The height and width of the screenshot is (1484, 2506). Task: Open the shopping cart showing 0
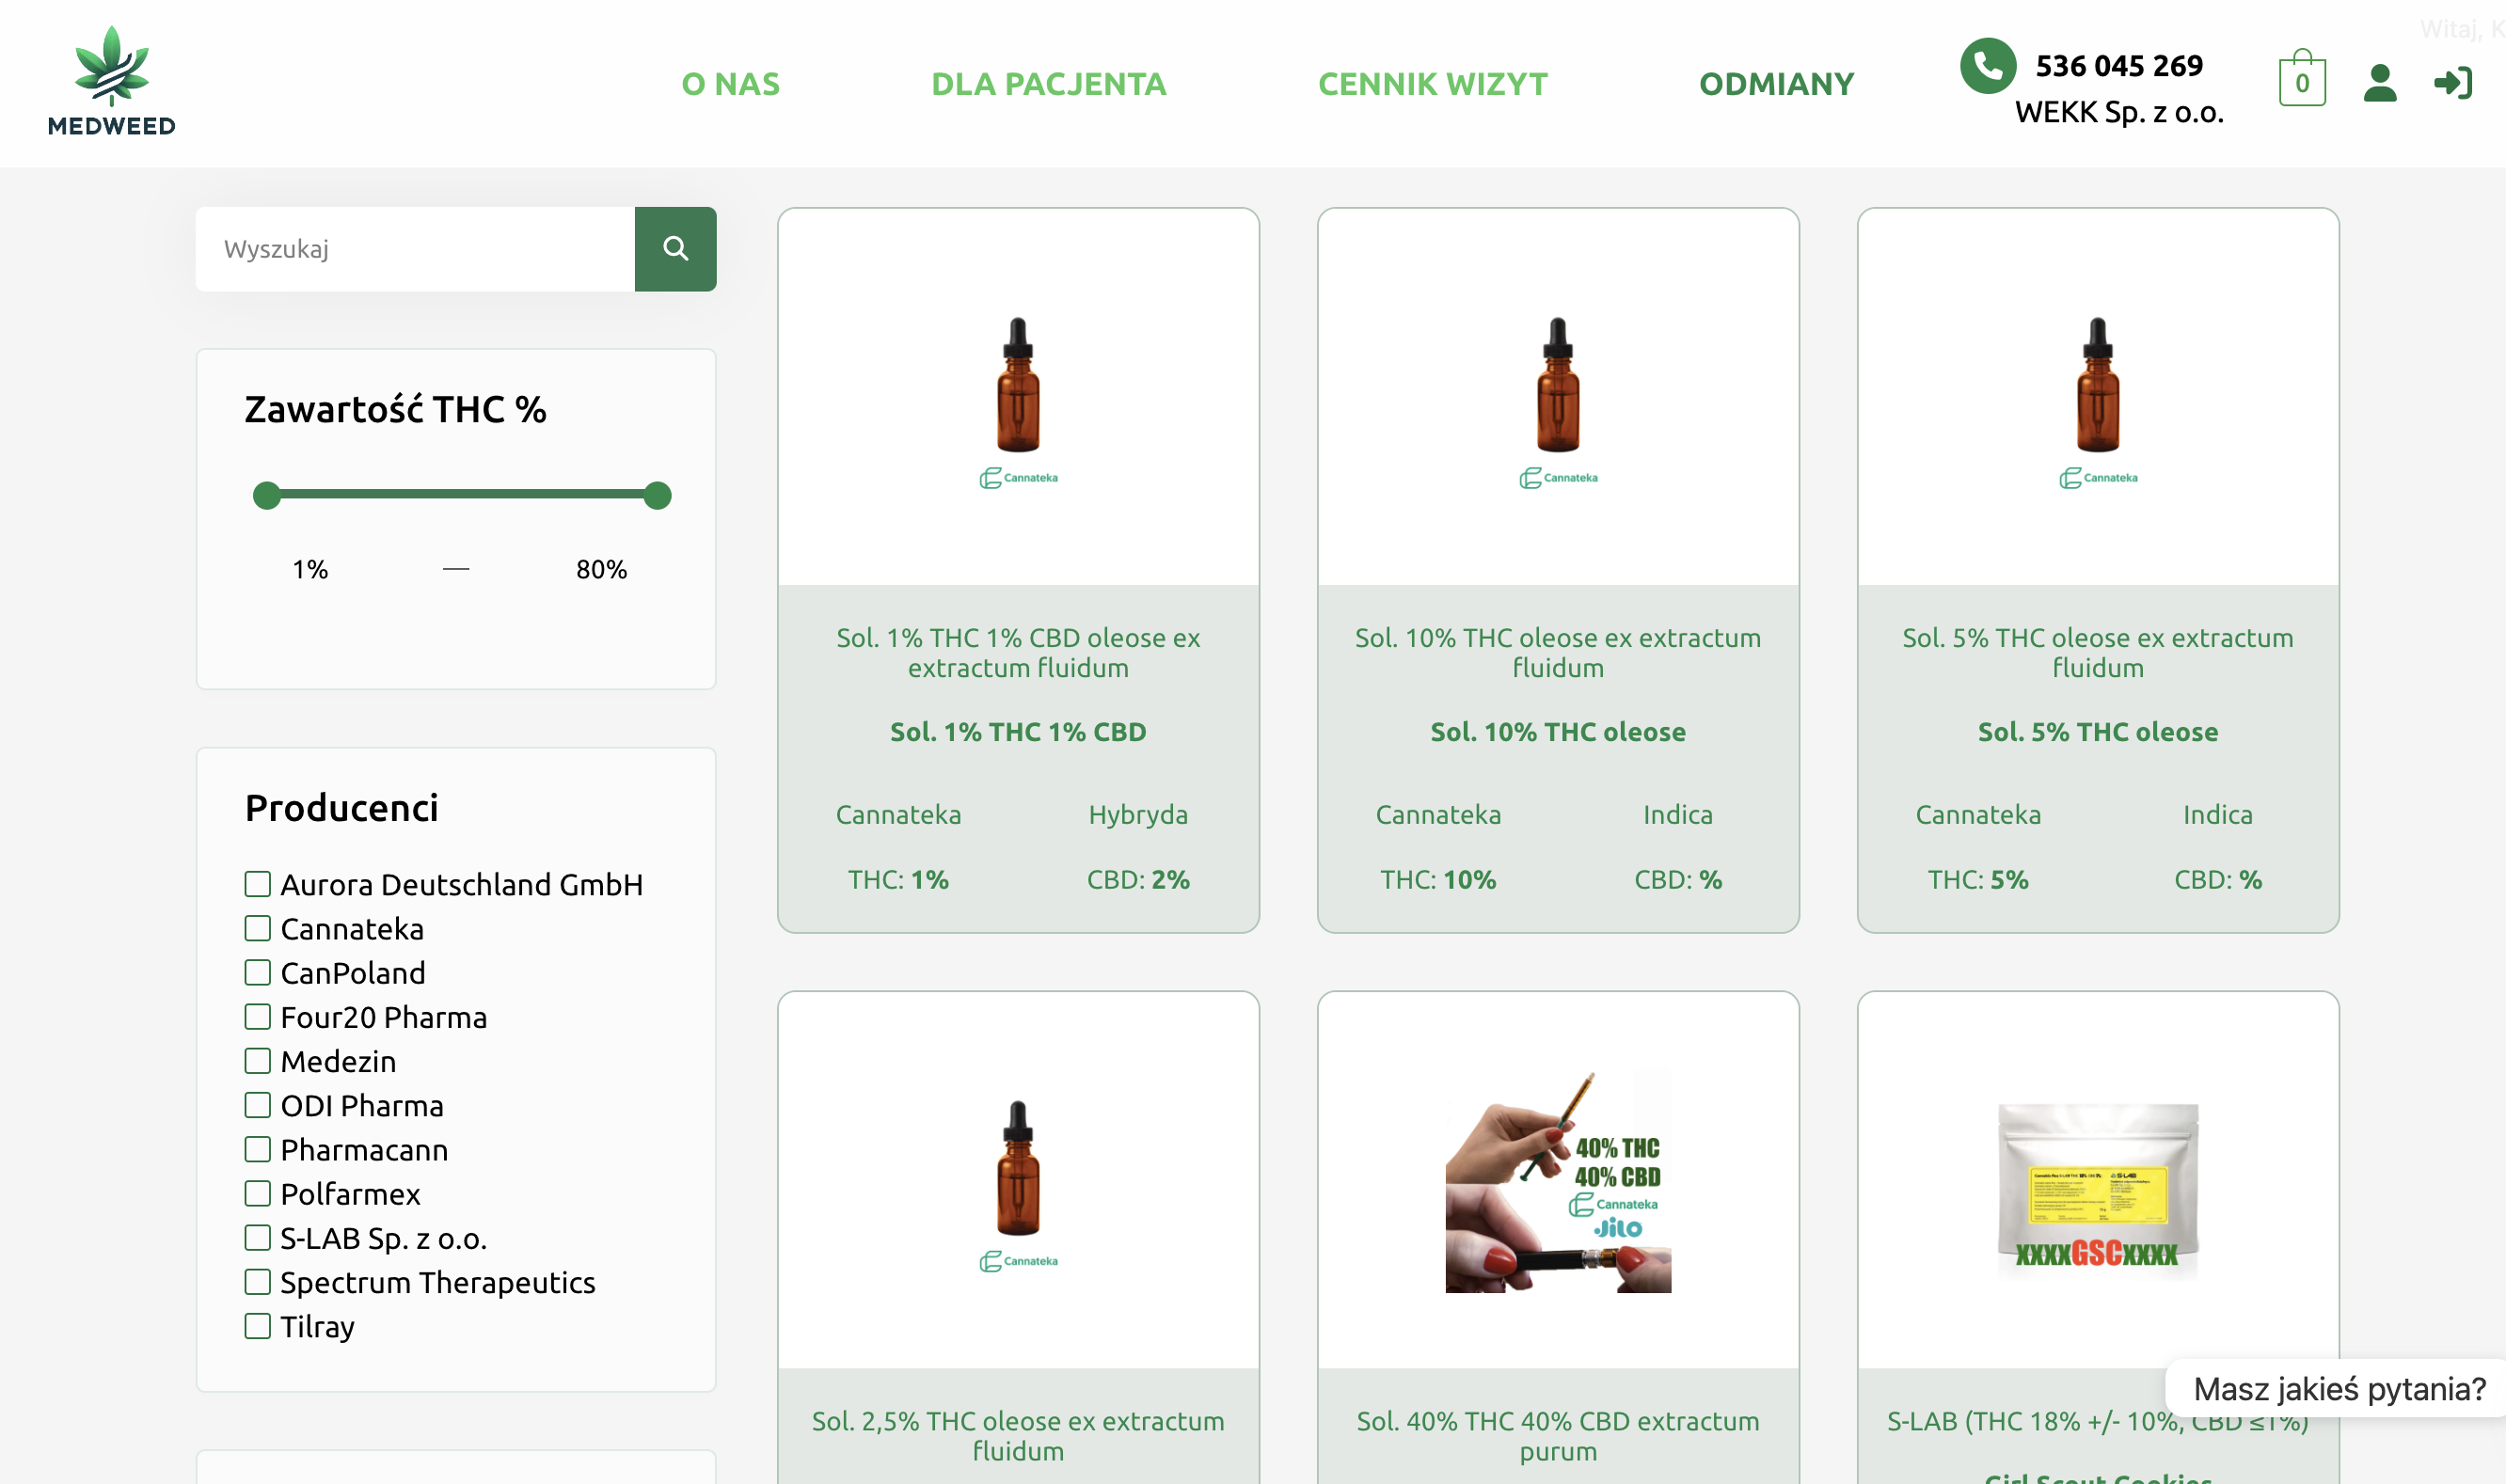(x=2302, y=78)
